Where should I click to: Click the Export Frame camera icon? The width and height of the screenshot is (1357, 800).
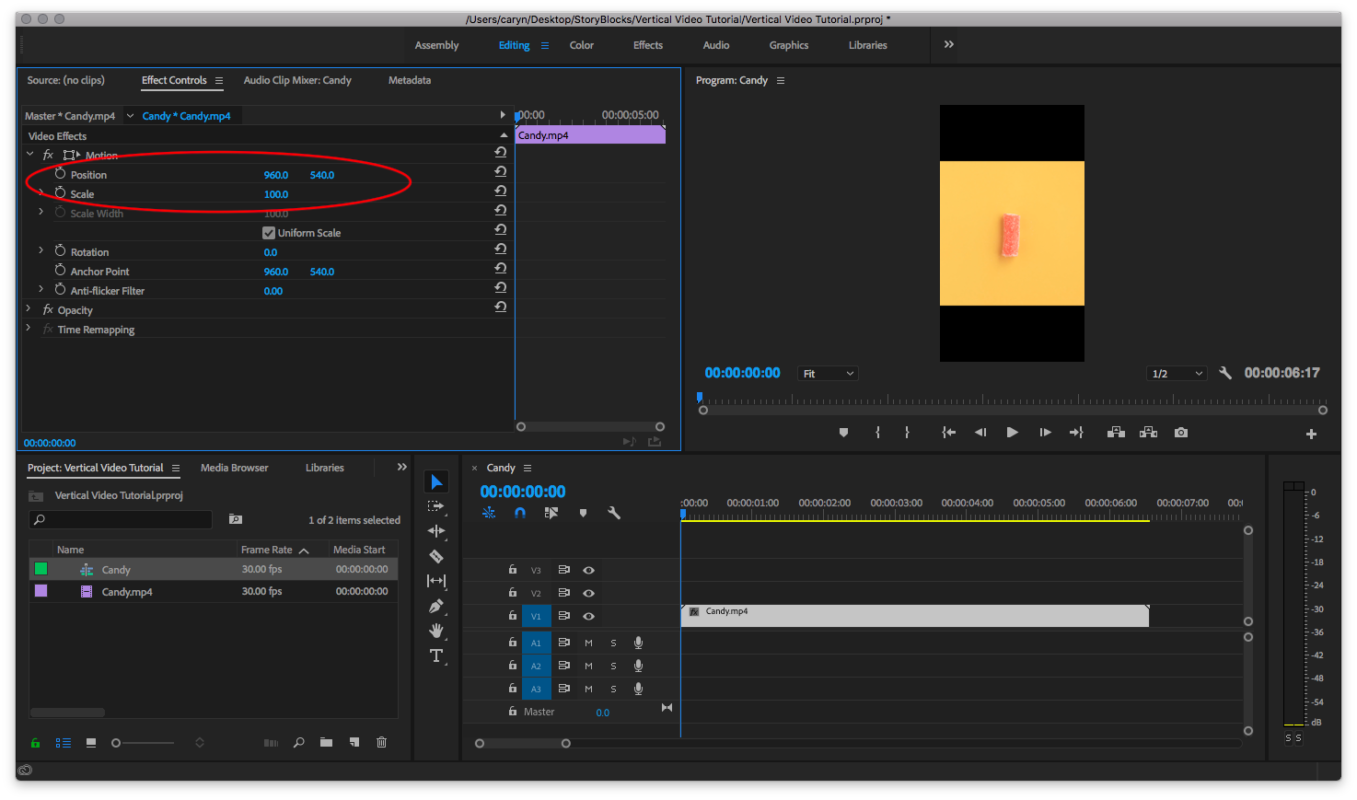click(x=1181, y=433)
